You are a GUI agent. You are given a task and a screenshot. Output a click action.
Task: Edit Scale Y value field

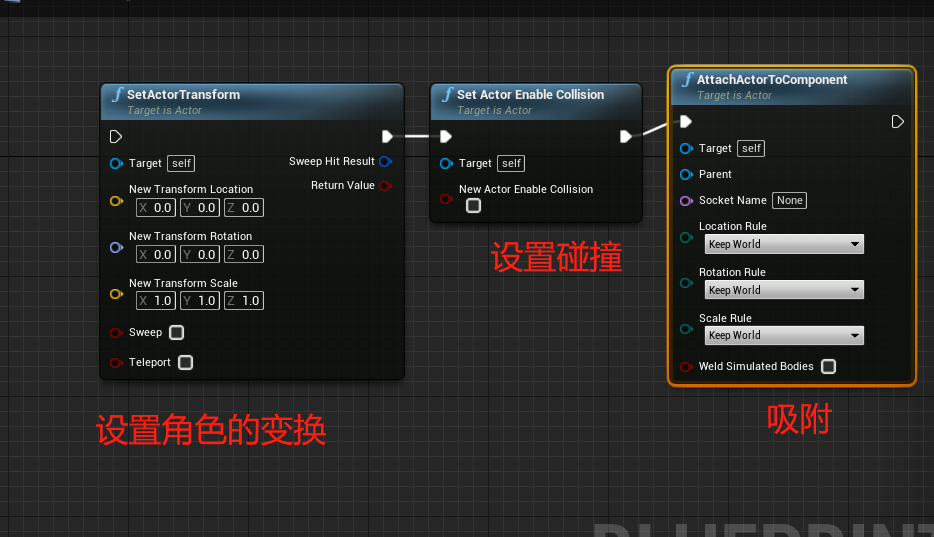[200, 301]
